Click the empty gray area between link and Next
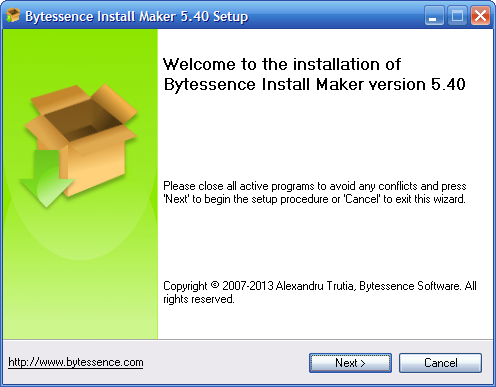The height and width of the screenshot is (387, 496). tap(226, 363)
